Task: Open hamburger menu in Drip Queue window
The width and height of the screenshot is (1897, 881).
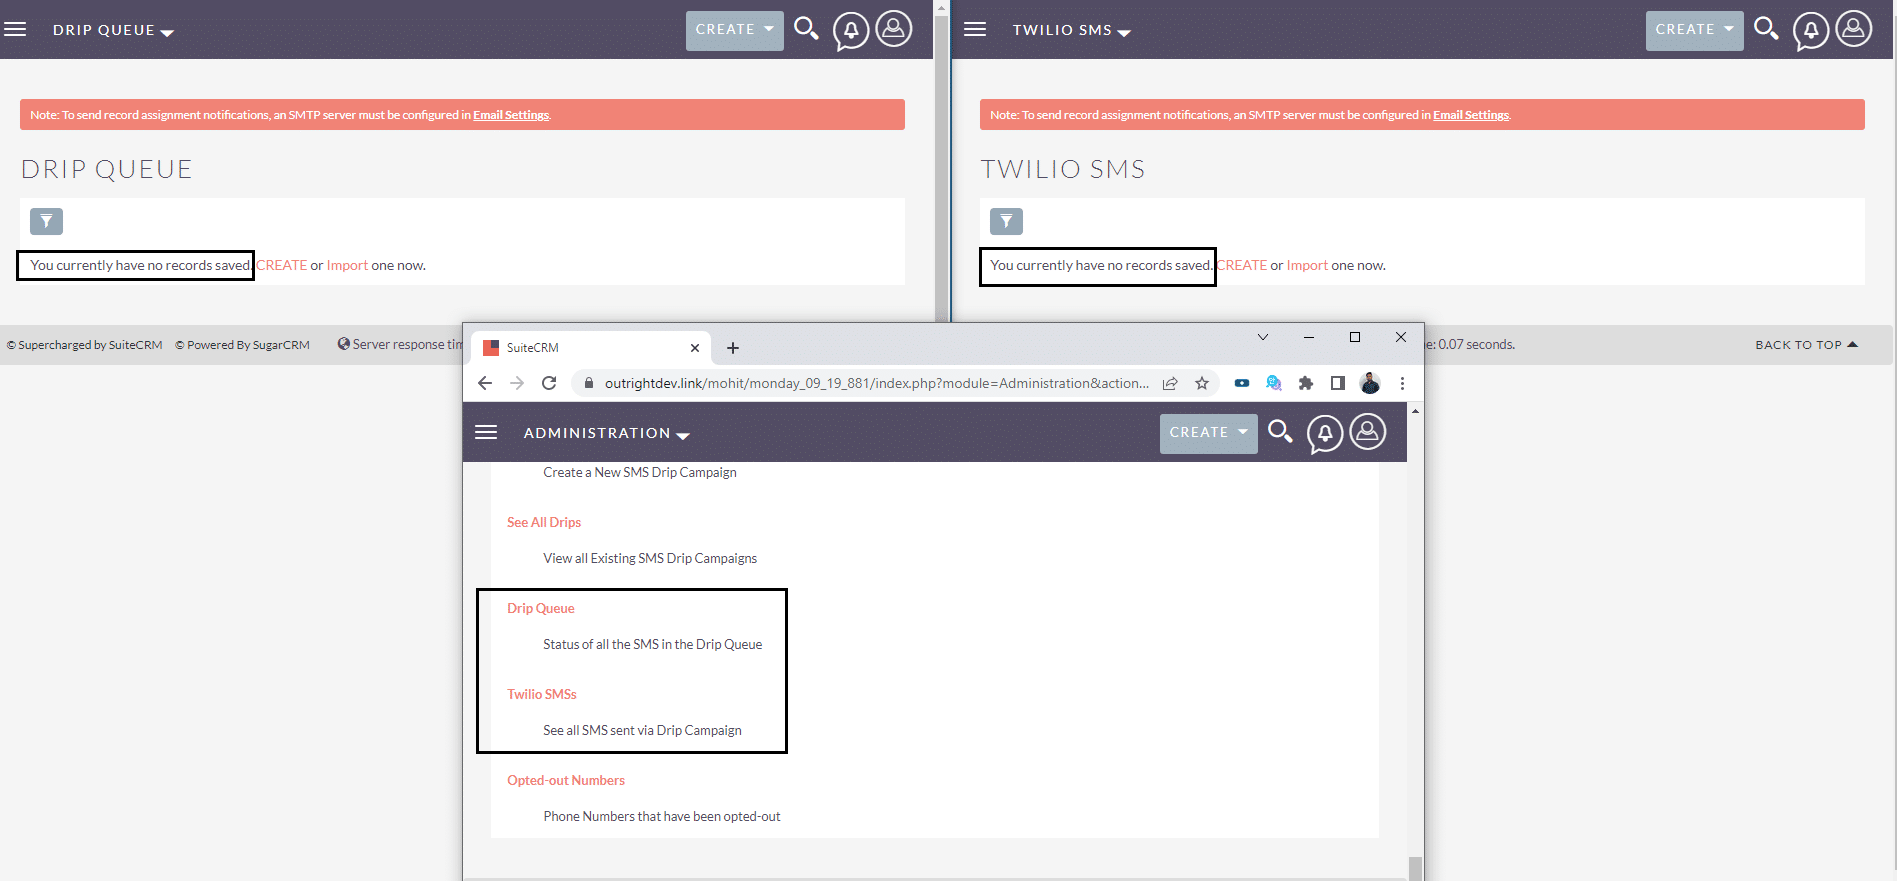Action: (x=15, y=29)
